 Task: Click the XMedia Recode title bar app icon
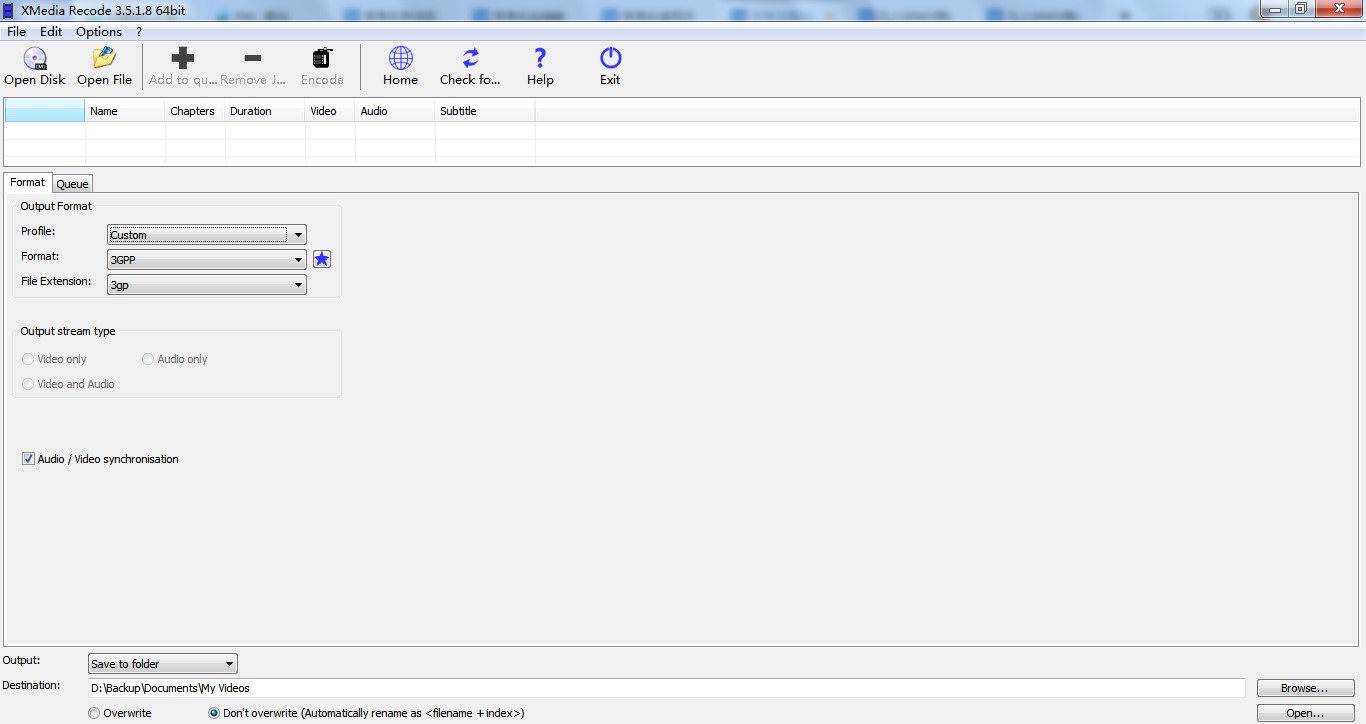click(x=9, y=9)
